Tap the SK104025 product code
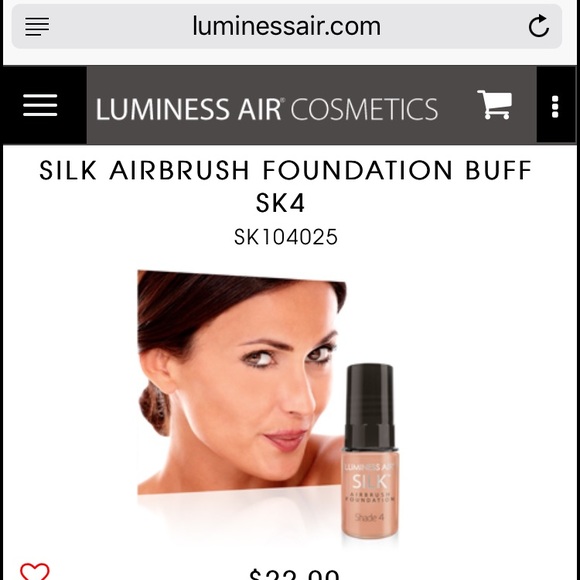This screenshot has width=580, height=580. click(x=286, y=237)
